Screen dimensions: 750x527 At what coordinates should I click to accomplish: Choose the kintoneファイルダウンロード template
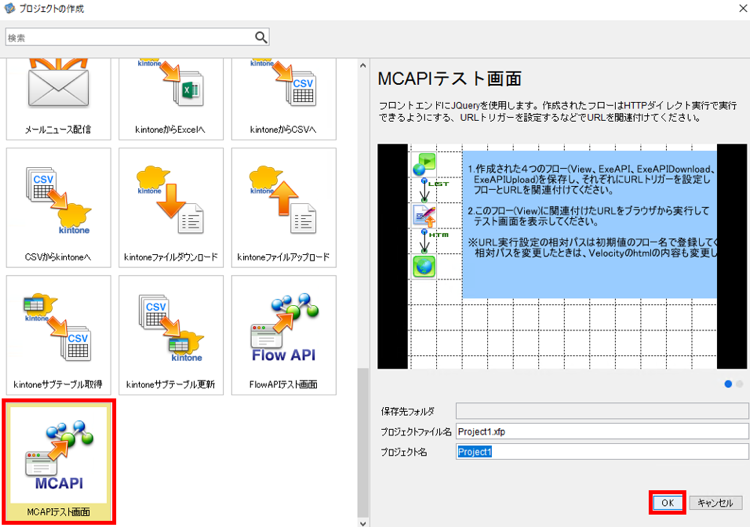[171, 208]
